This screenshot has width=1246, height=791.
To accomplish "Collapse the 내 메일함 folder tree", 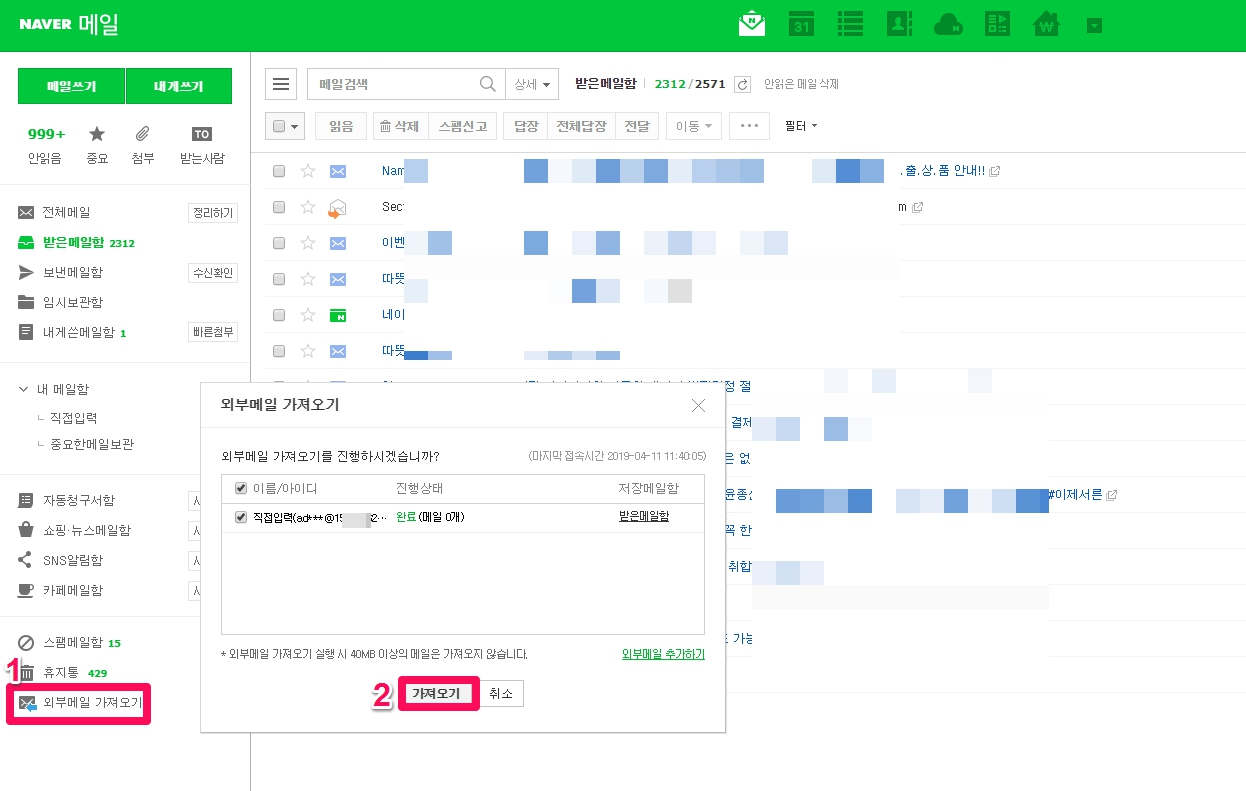I will [x=24, y=389].
